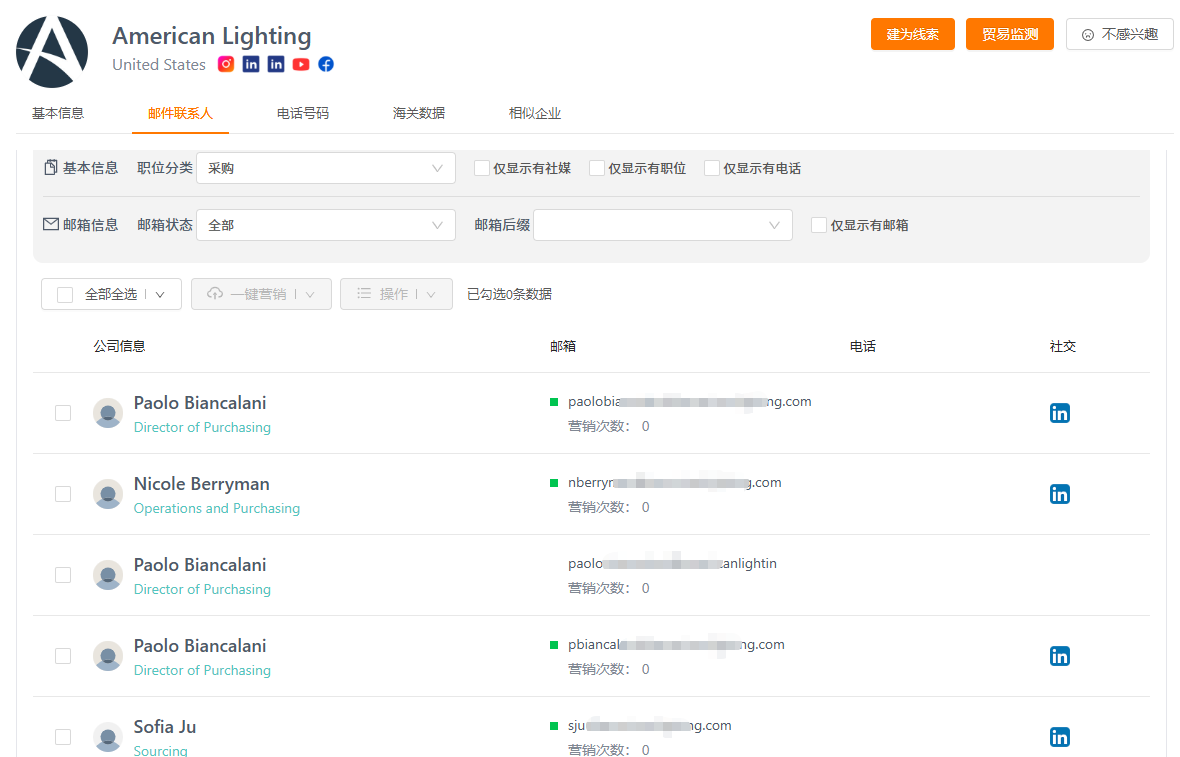Click the Operations and Purchasing job title
The width and height of the screenshot is (1180, 757).
[x=217, y=508]
